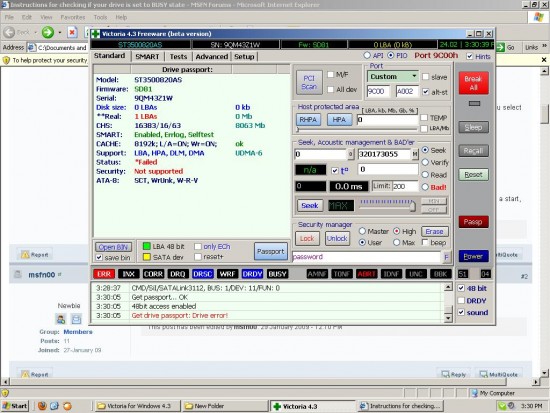Click the PCI Scan button
Screen dimensions: 550x413
point(309,82)
